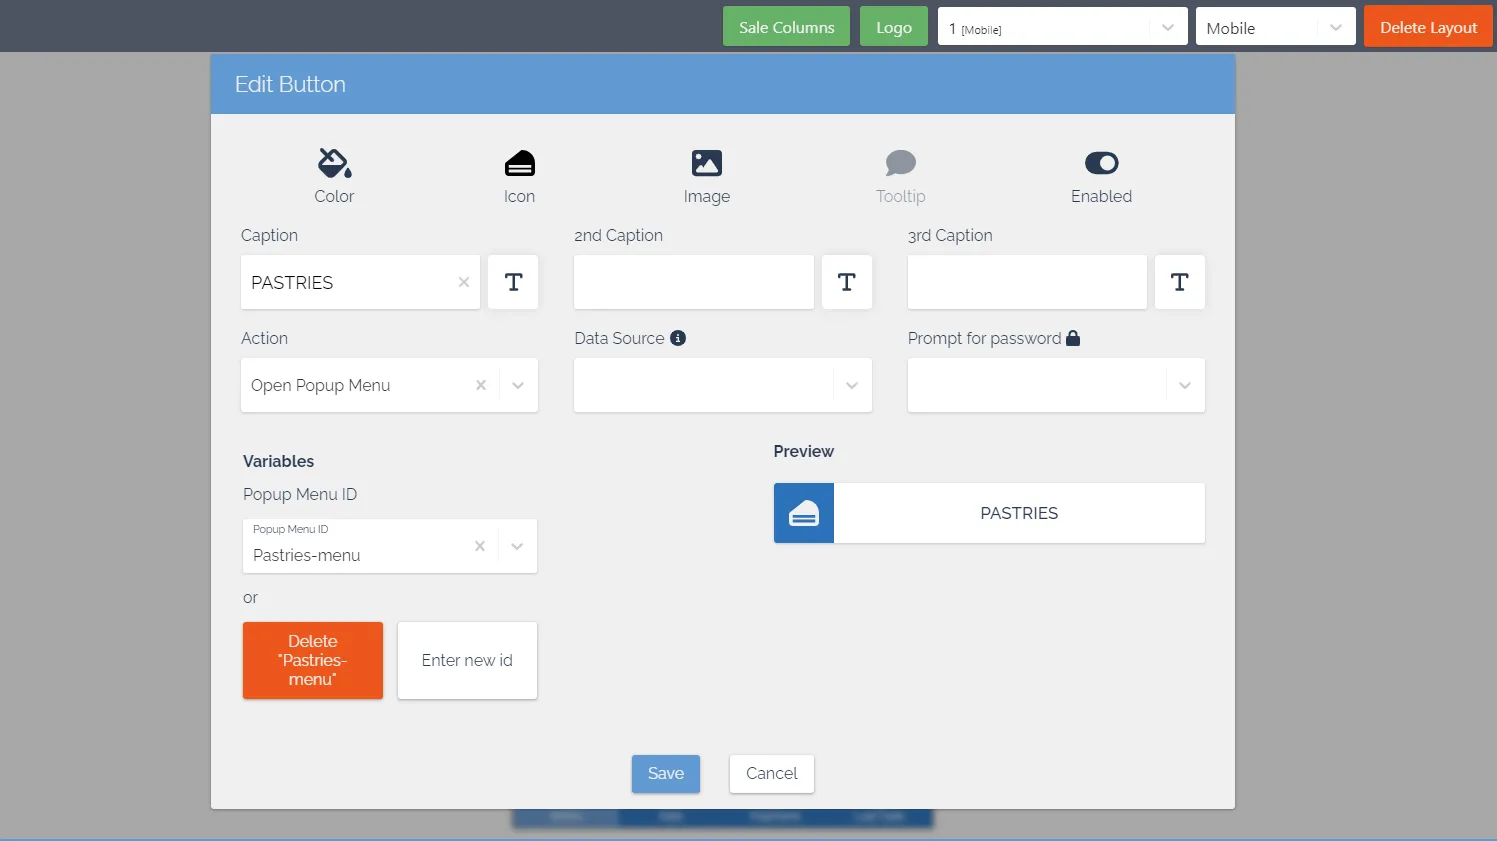Save the button edits

666,773
